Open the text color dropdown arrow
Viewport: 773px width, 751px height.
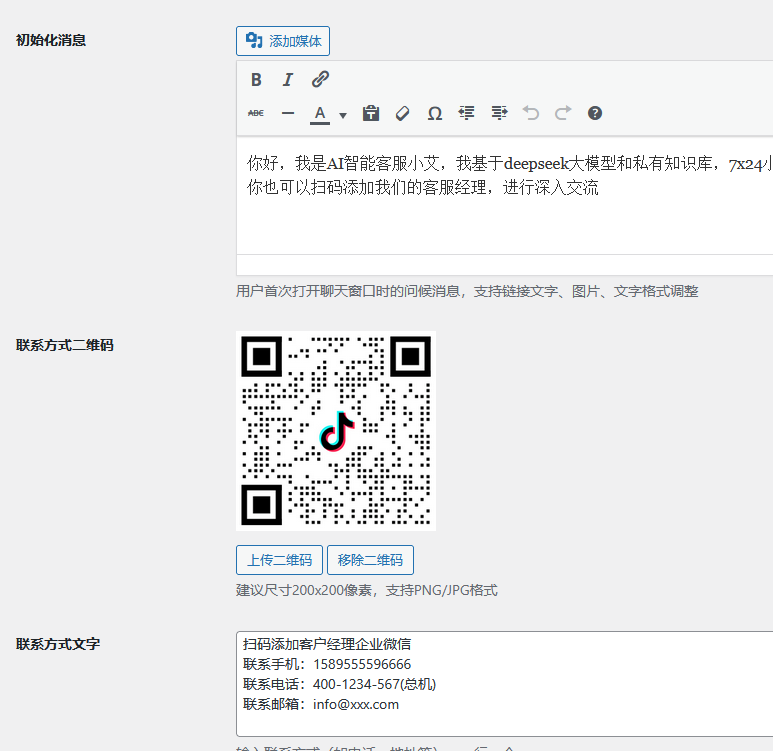click(x=343, y=115)
